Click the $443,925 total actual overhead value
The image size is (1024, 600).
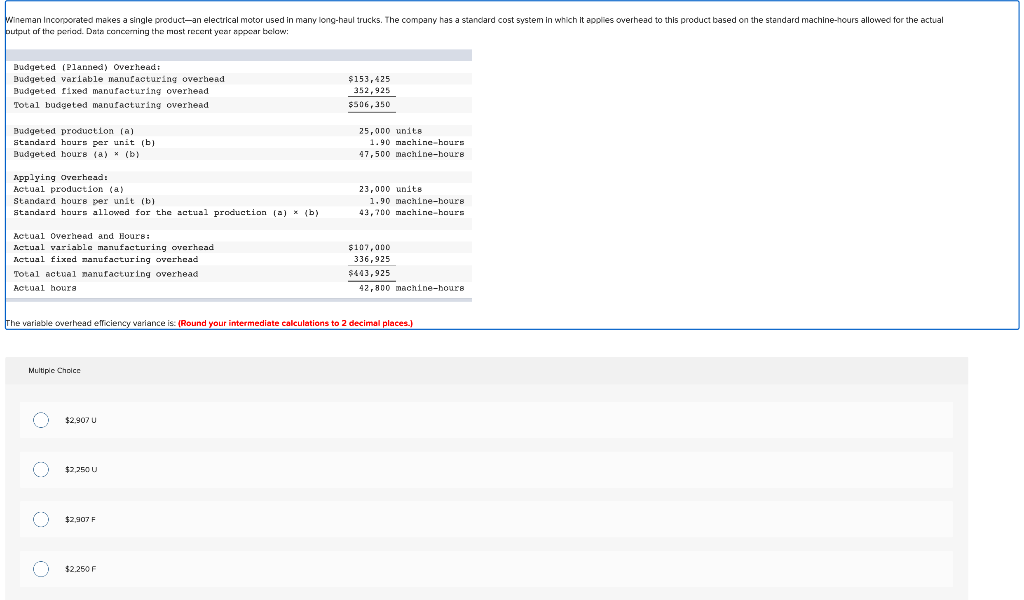369,274
